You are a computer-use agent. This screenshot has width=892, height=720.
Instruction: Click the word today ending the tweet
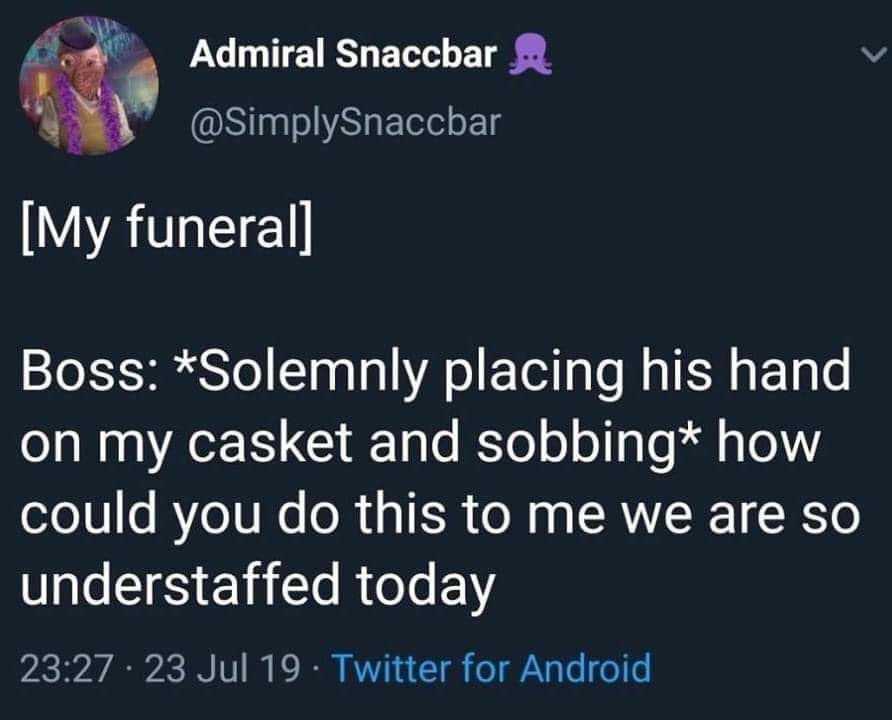coord(426,587)
